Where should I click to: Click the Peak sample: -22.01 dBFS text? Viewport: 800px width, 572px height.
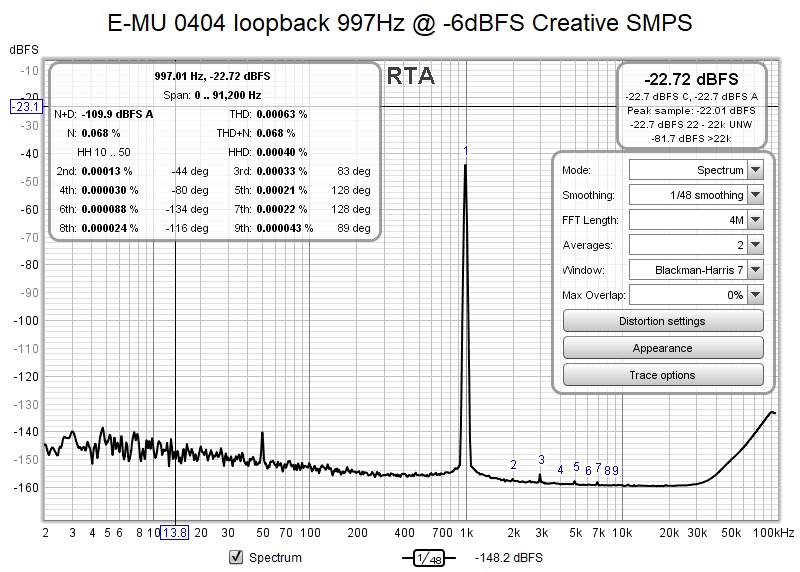click(x=691, y=110)
